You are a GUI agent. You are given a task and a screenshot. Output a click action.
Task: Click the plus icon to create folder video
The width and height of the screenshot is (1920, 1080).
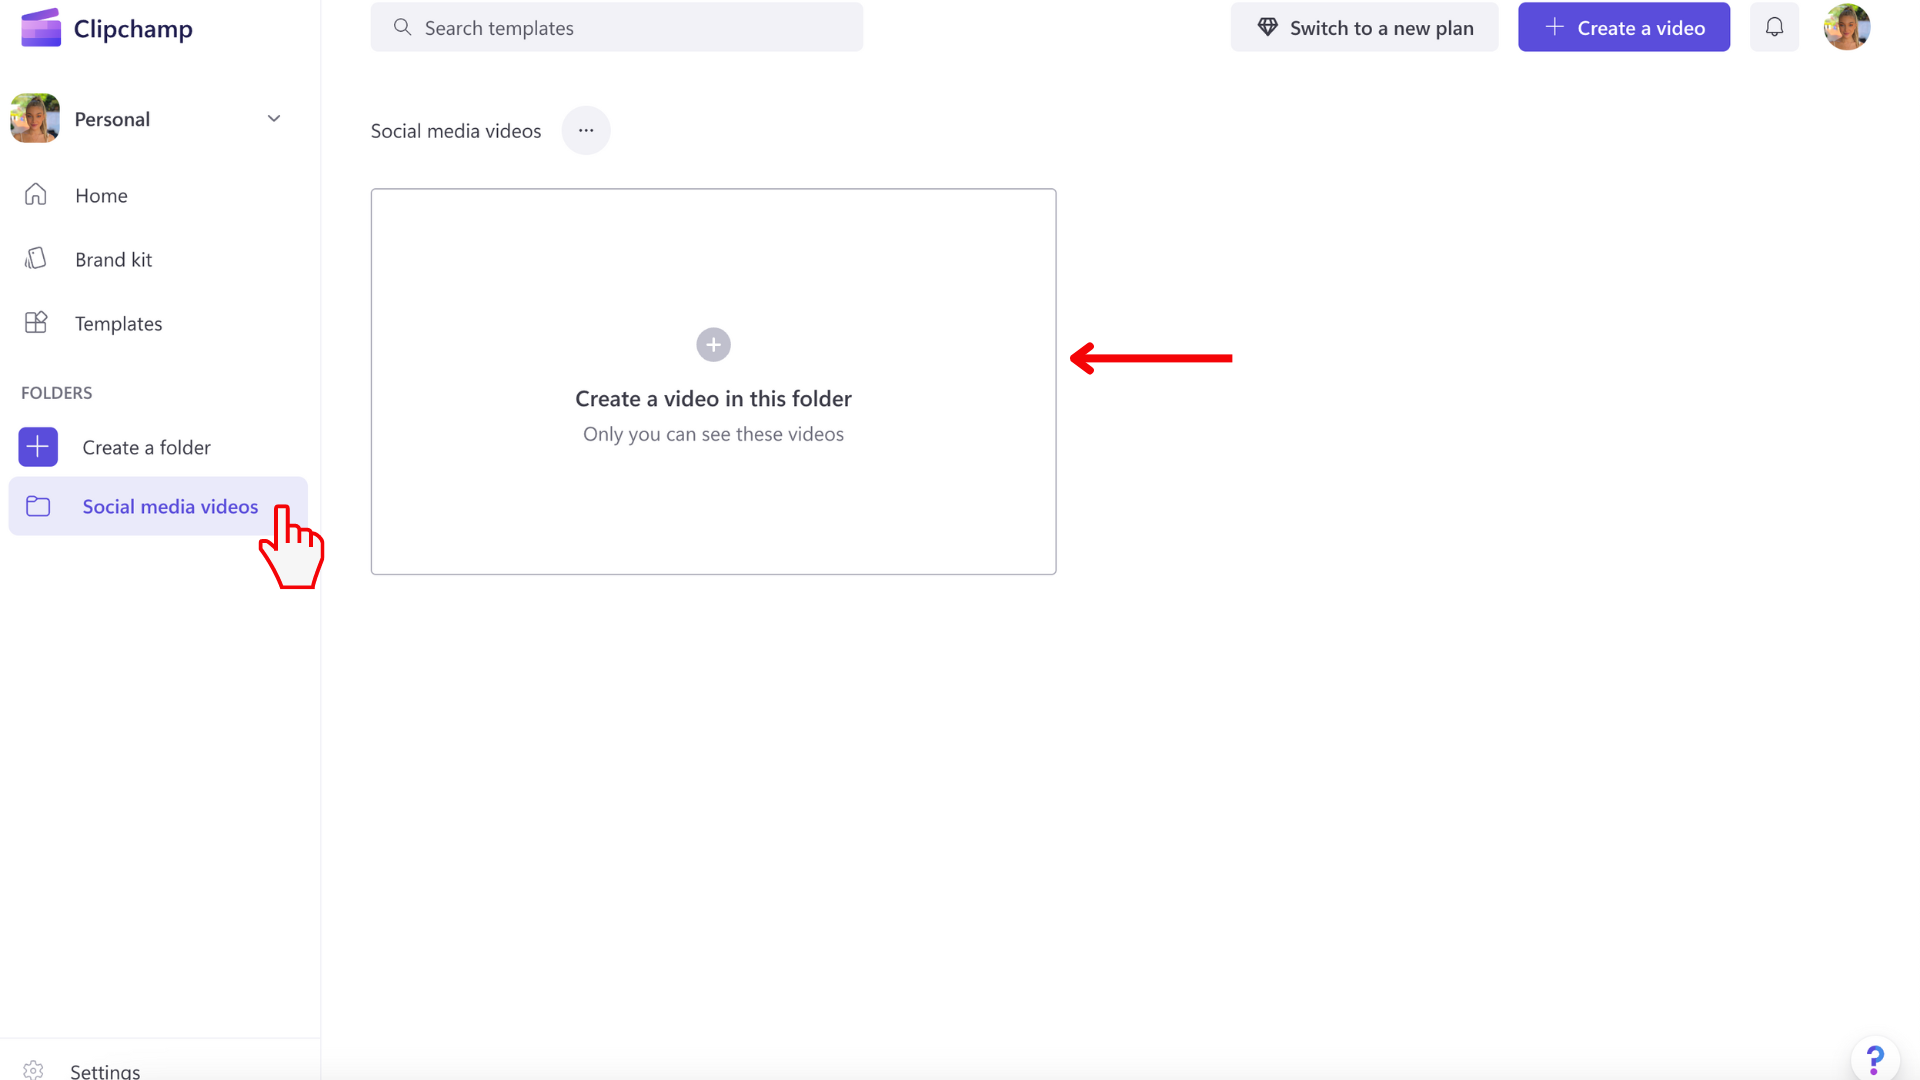(712, 344)
